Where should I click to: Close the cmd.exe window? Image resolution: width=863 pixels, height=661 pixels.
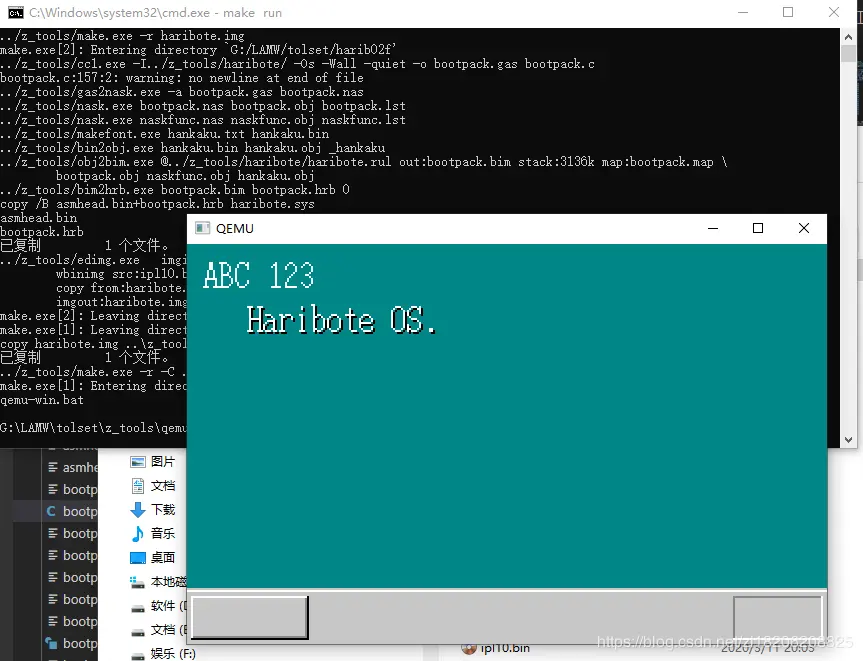(834, 12)
